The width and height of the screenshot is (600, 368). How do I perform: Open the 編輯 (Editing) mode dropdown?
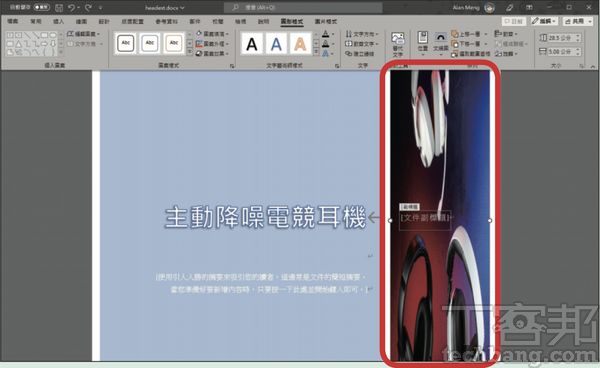tap(544, 21)
